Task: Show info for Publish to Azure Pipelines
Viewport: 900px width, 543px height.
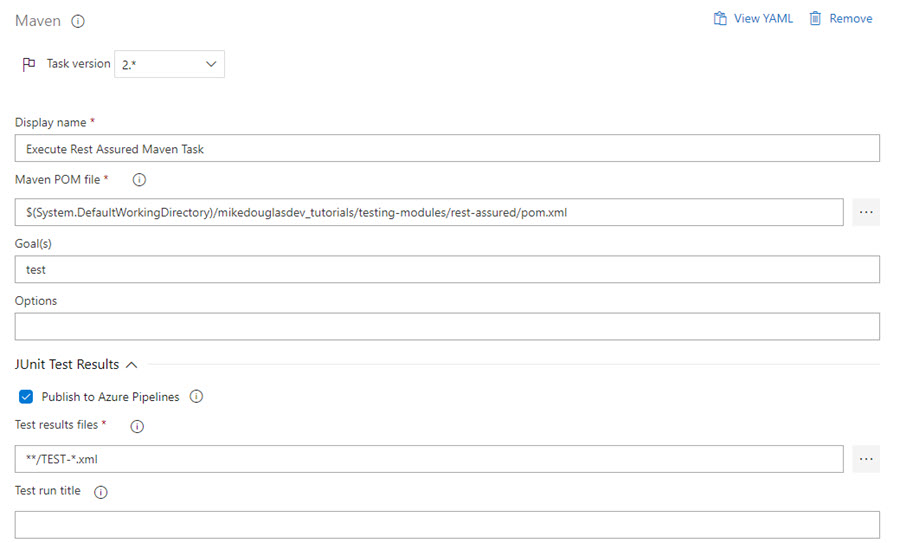Action: pos(196,397)
